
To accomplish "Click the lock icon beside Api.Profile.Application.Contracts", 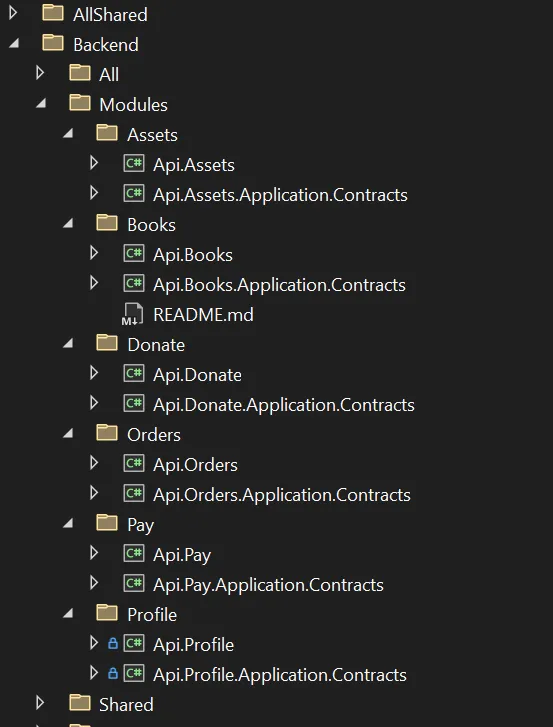I will point(113,674).
